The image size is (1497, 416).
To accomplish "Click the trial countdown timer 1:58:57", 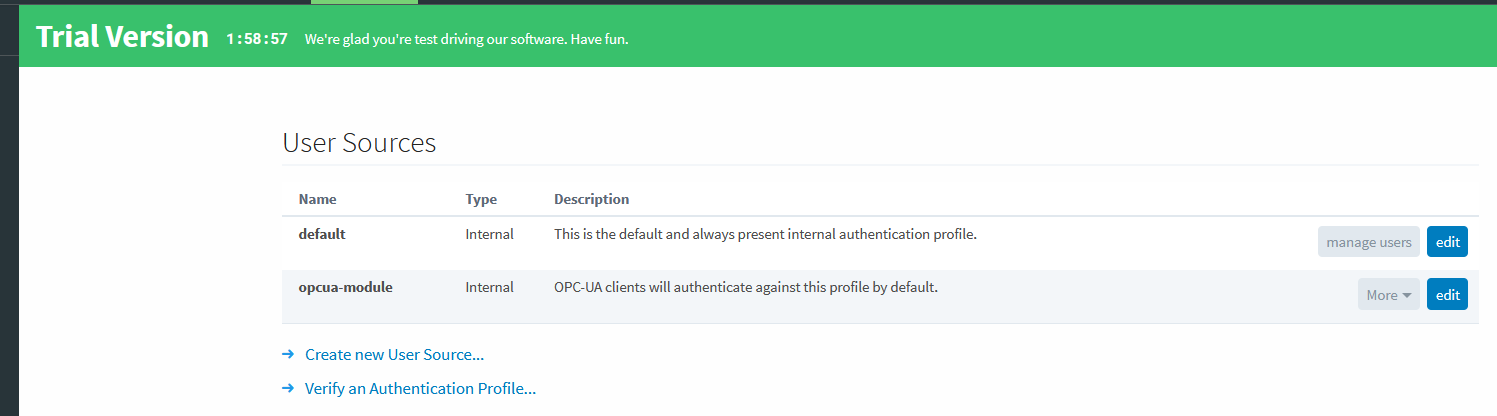I will click(x=257, y=39).
